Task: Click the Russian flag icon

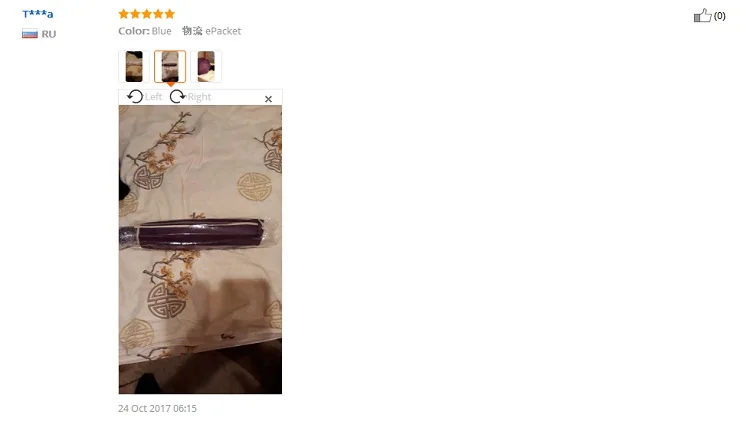Action: coord(30,34)
